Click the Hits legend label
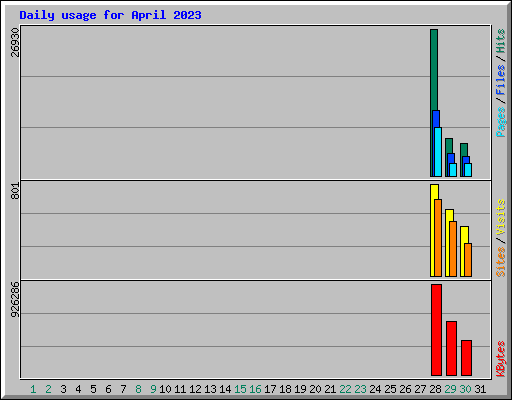Screen dimensions: 512x400 point(500,41)
